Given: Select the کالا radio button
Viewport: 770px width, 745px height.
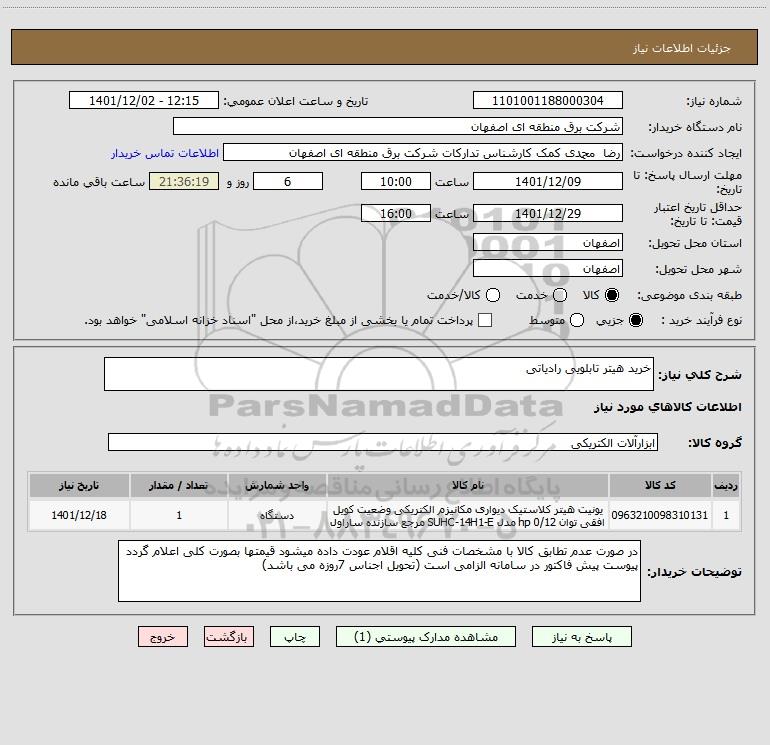Looking at the screenshot, I should [x=612, y=295].
